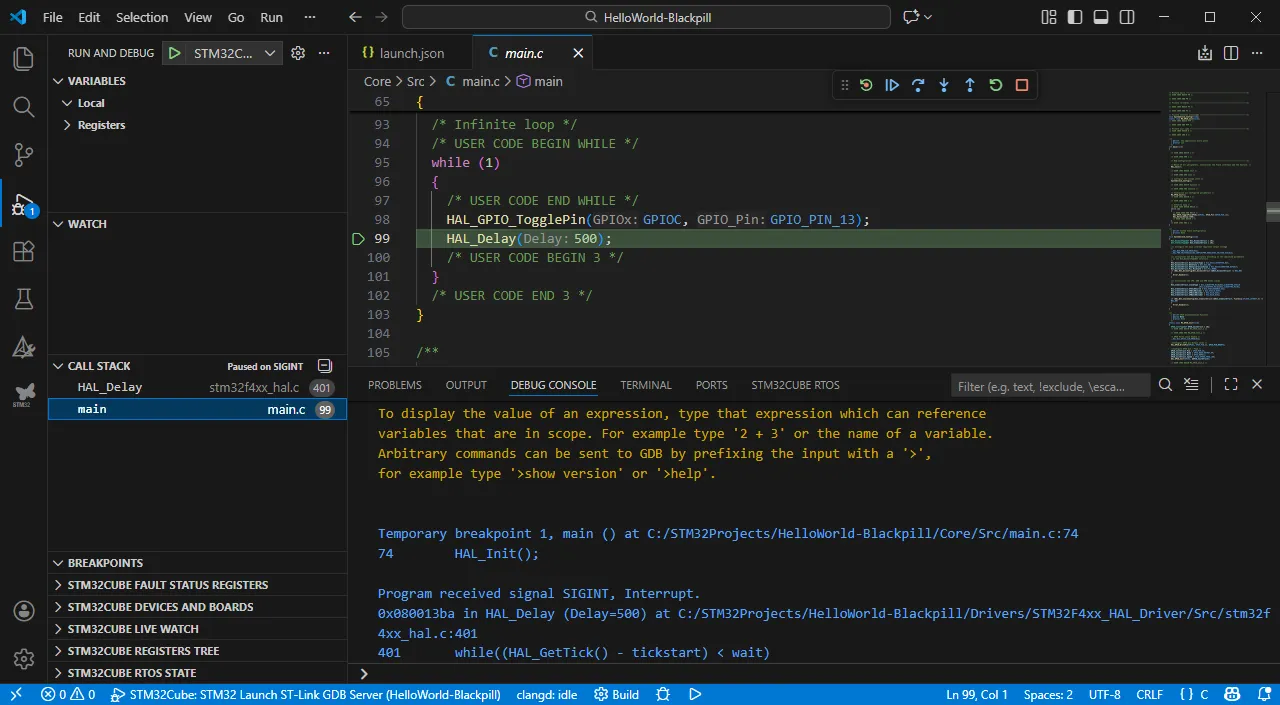Open the STM32 butterfly extension view
1280x705 pixels.
pyautogui.click(x=23, y=394)
